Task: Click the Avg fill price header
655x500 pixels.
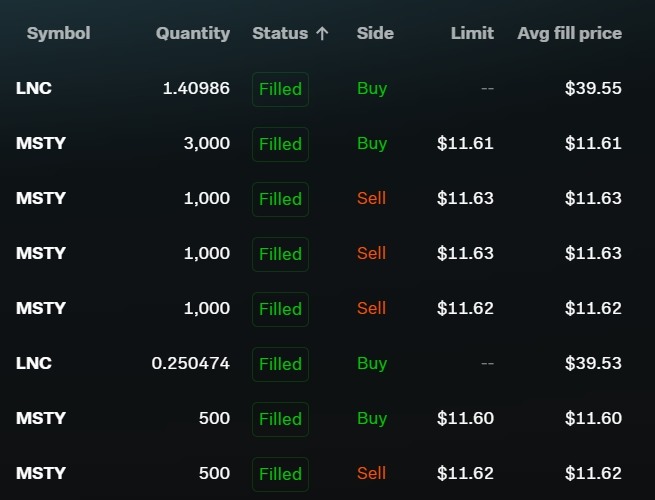Action: point(569,33)
